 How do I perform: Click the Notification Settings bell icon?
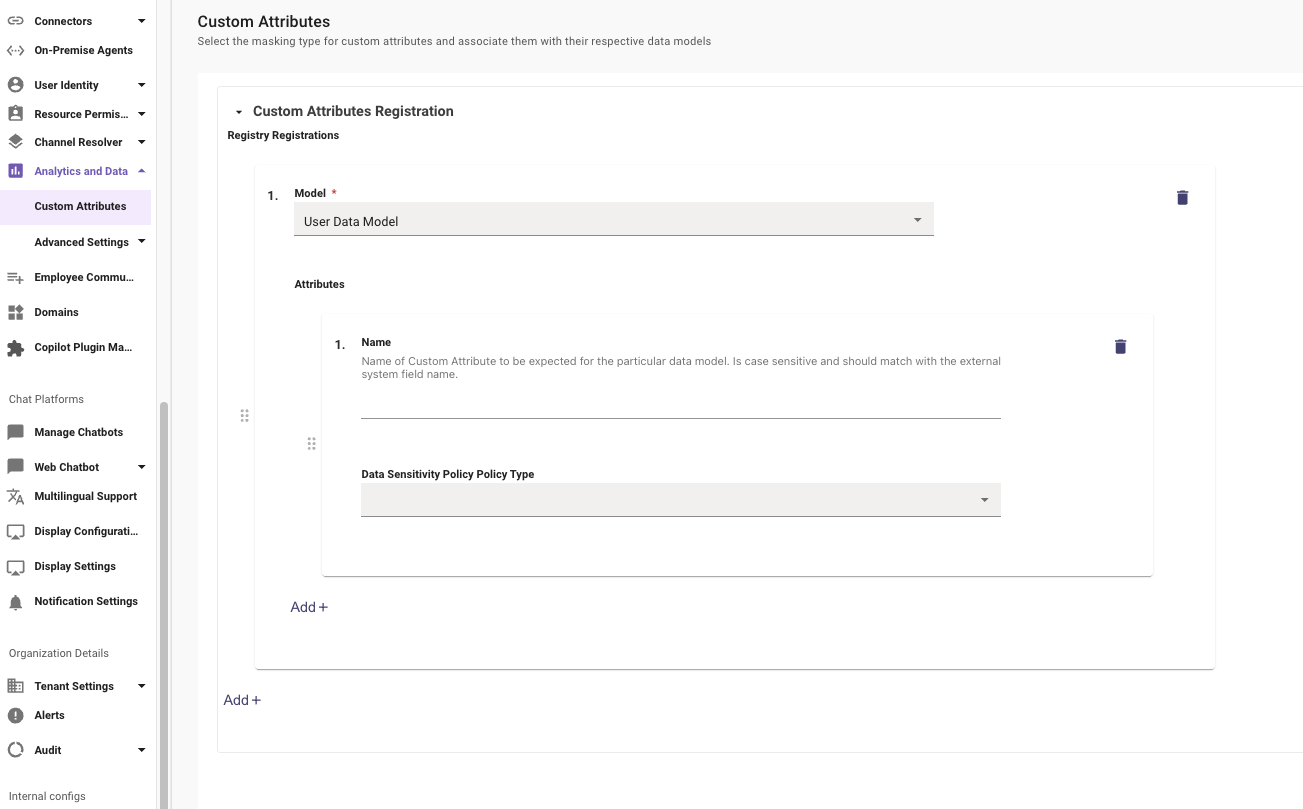coord(15,602)
